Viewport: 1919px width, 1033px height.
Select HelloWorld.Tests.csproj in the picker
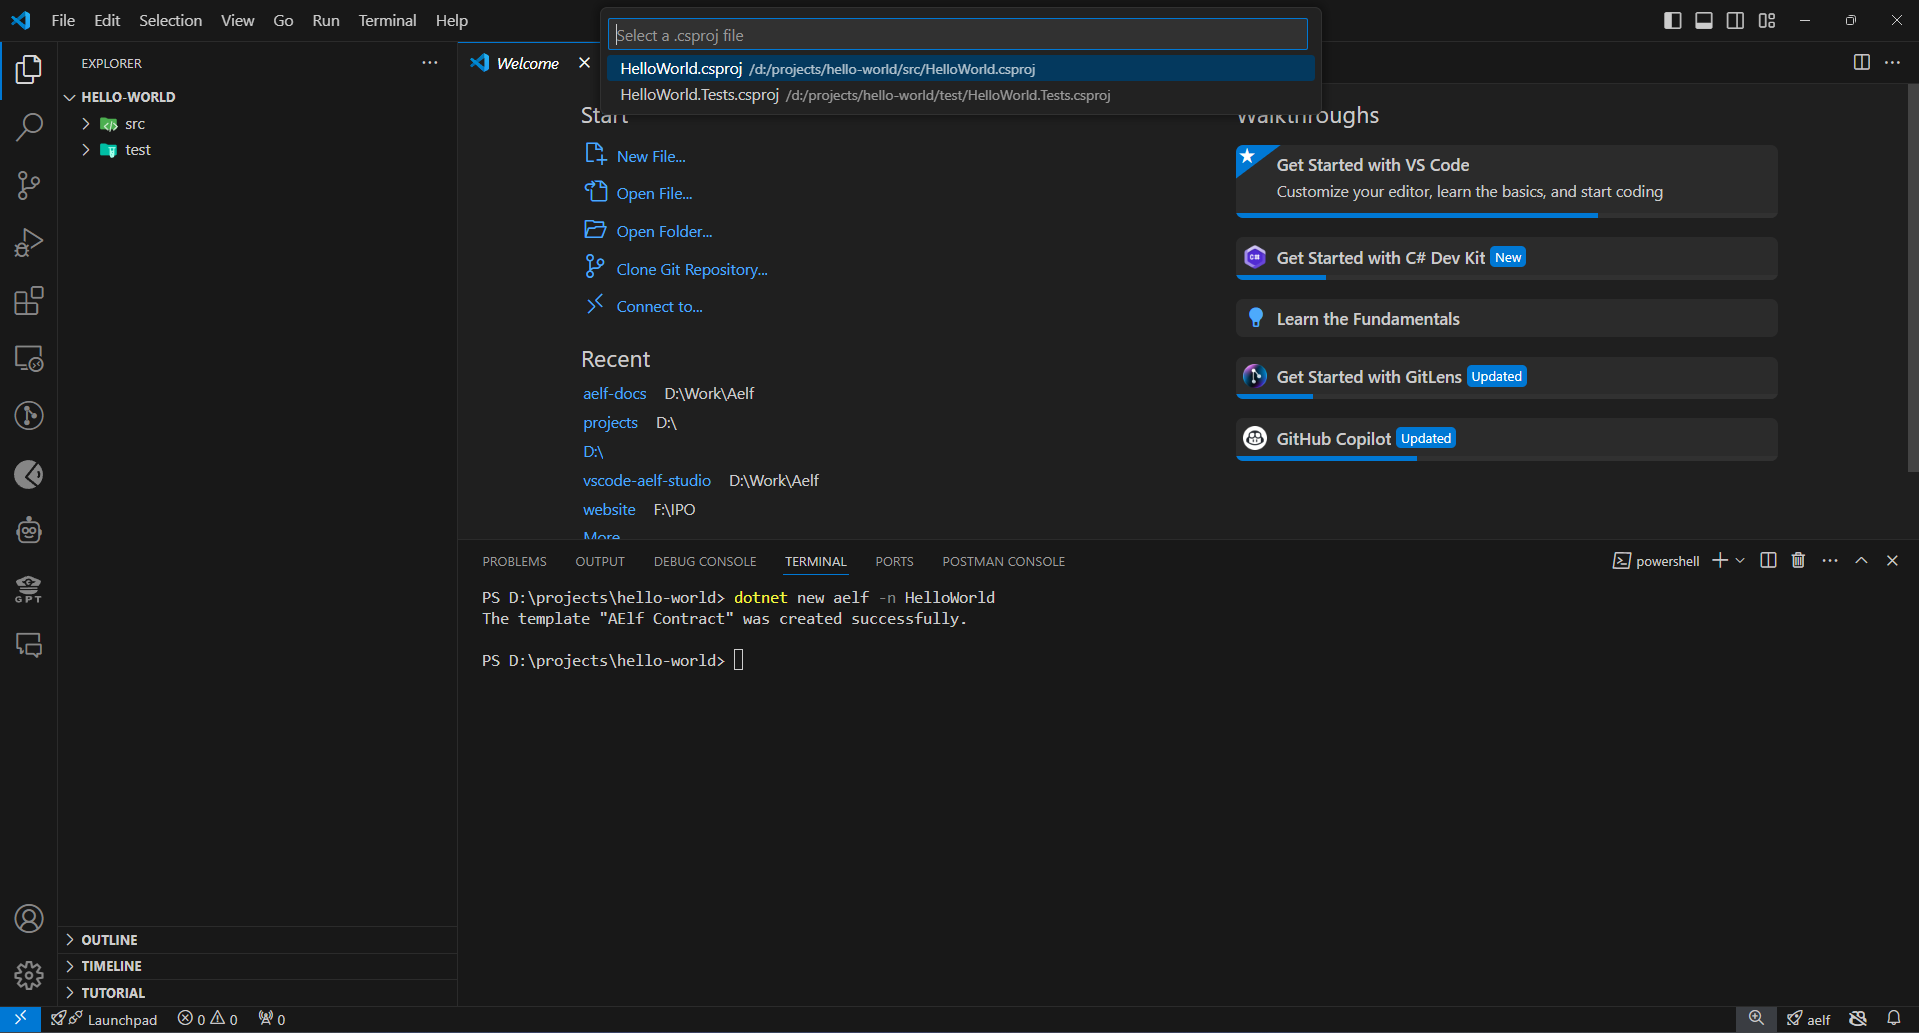tap(960, 95)
